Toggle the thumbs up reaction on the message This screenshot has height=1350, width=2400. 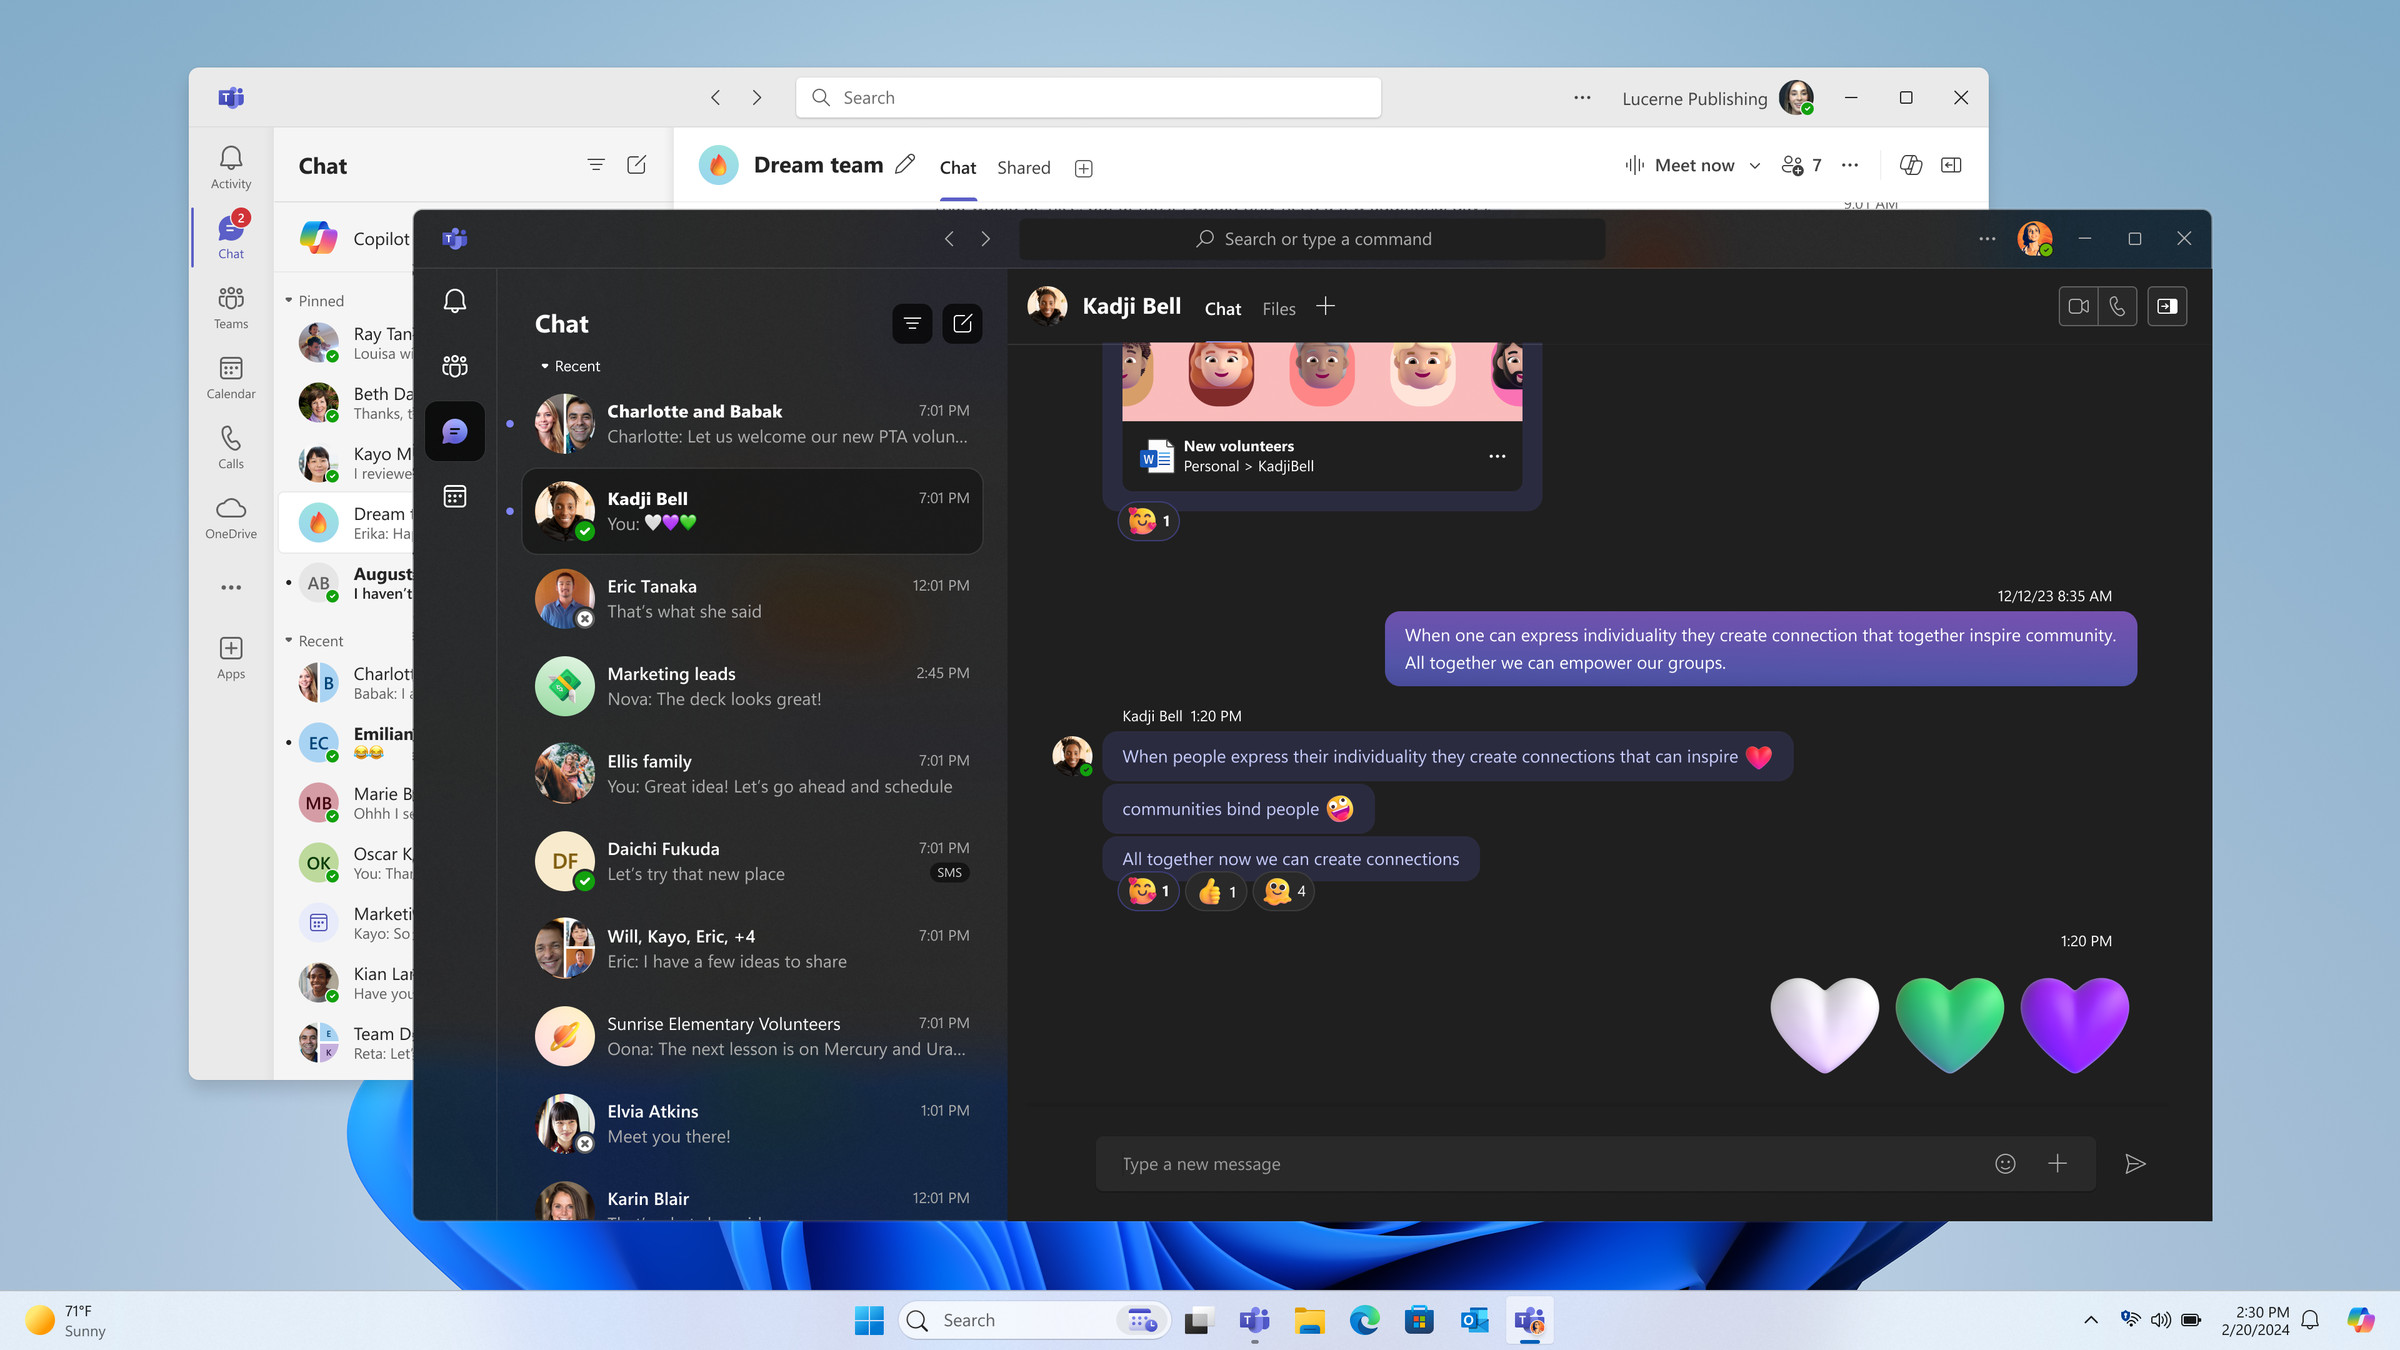tap(1214, 891)
